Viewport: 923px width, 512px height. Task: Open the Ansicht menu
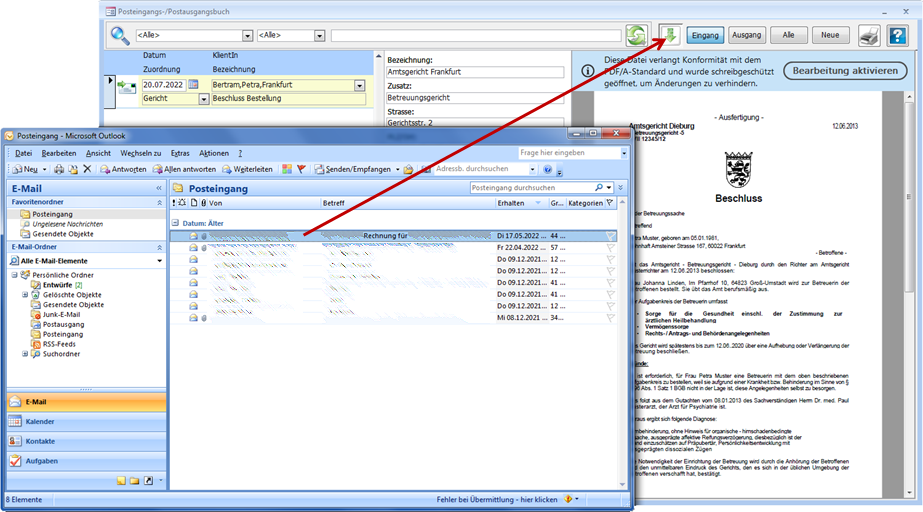[x=98, y=153]
